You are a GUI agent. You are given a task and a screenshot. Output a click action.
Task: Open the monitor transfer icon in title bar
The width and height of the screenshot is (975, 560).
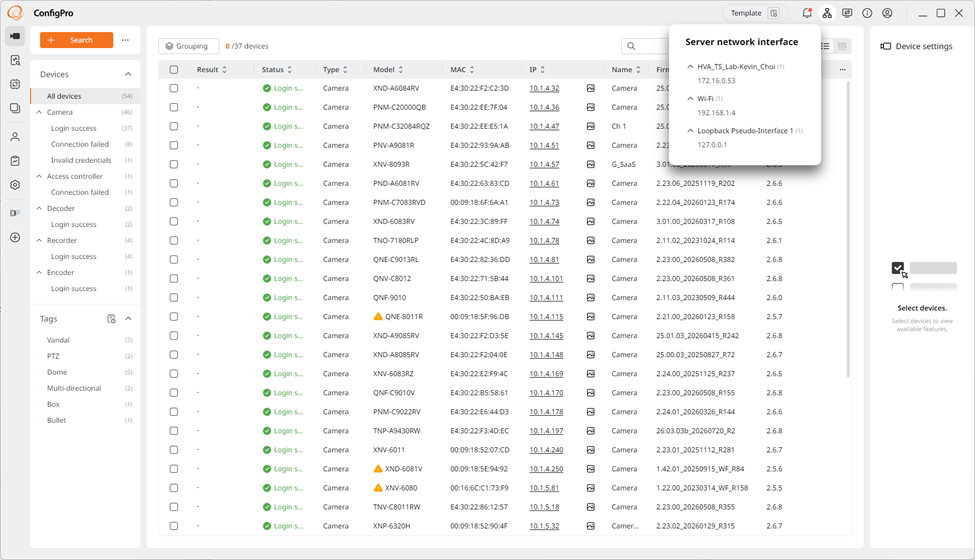click(x=847, y=13)
